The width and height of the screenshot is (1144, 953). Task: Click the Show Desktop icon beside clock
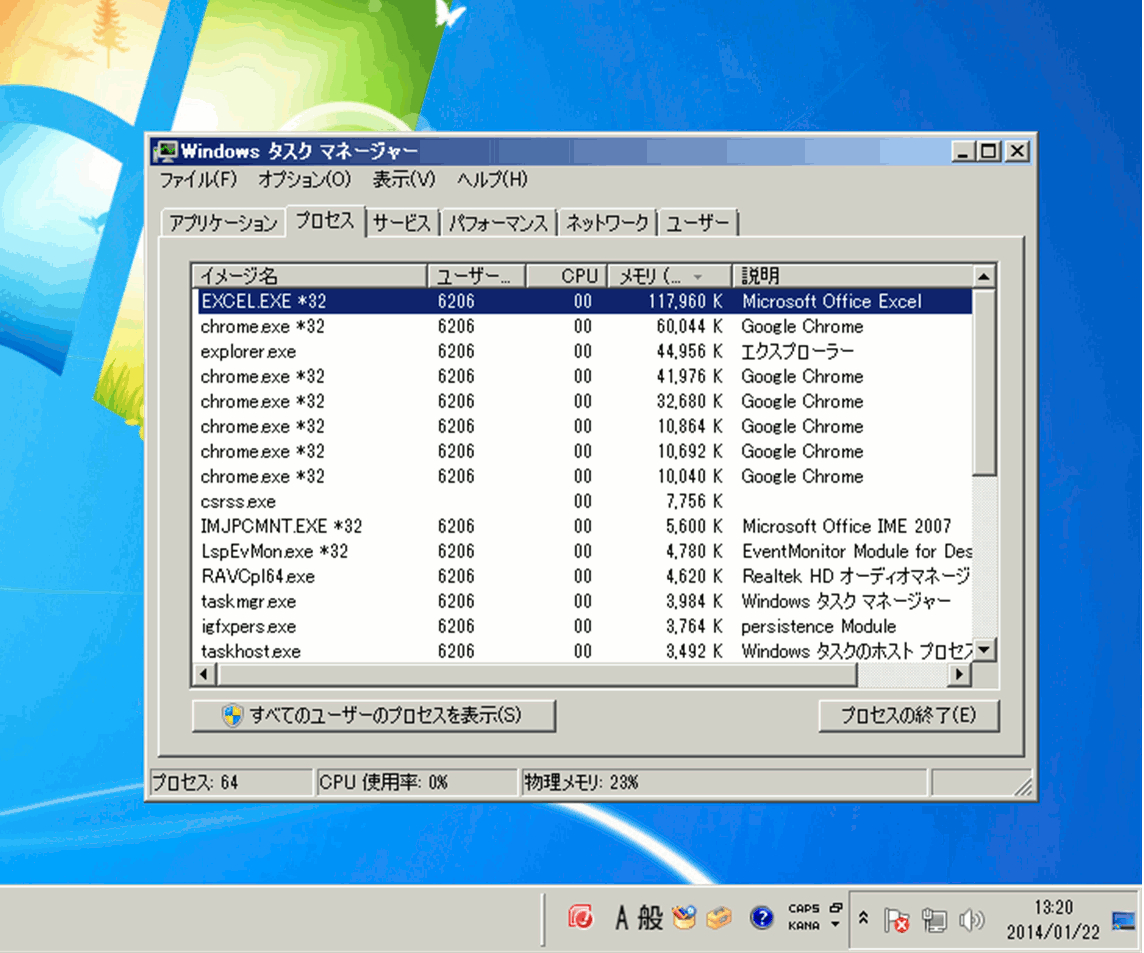pyautogui.click(x=1123, y=920)
